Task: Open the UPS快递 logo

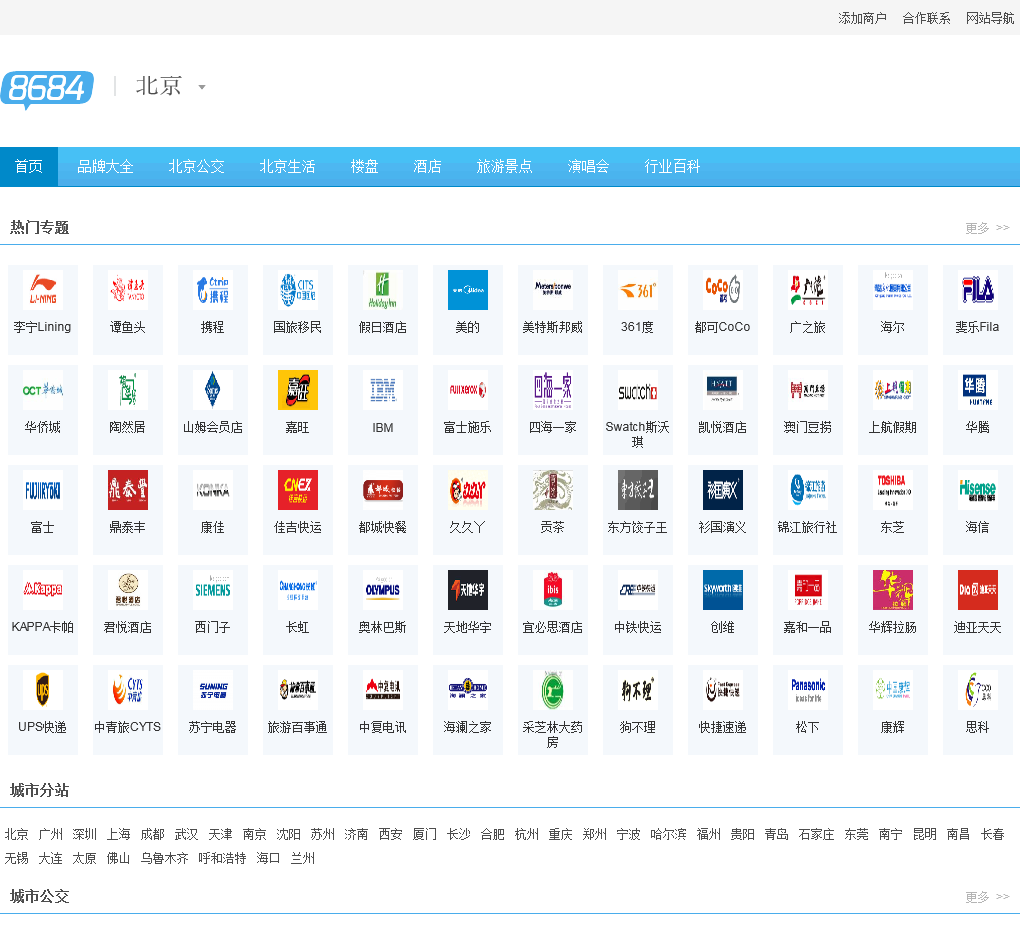Action: click(42, 690)
